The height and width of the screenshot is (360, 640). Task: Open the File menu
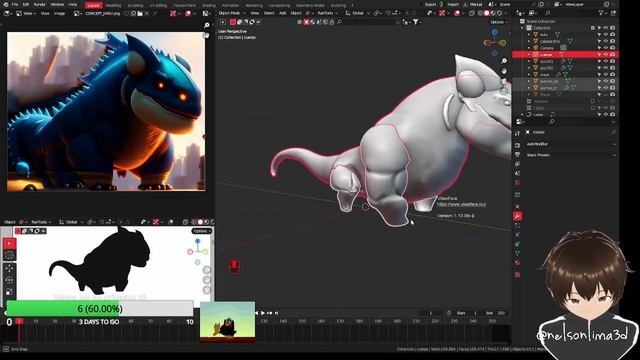(x=15, y=4)
